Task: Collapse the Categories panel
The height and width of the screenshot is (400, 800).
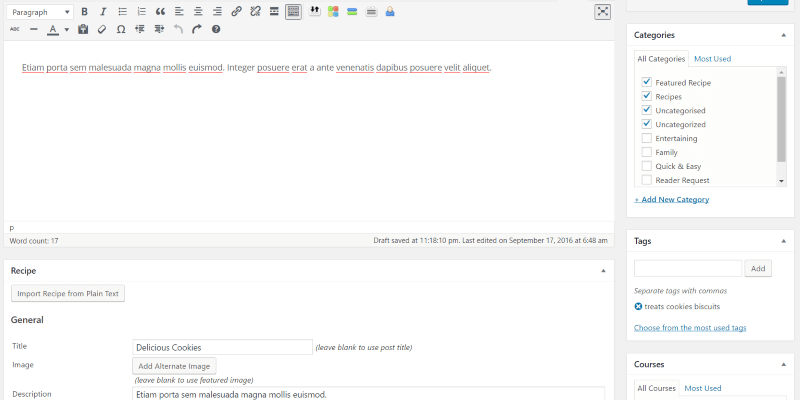Action: click(783, 35)
